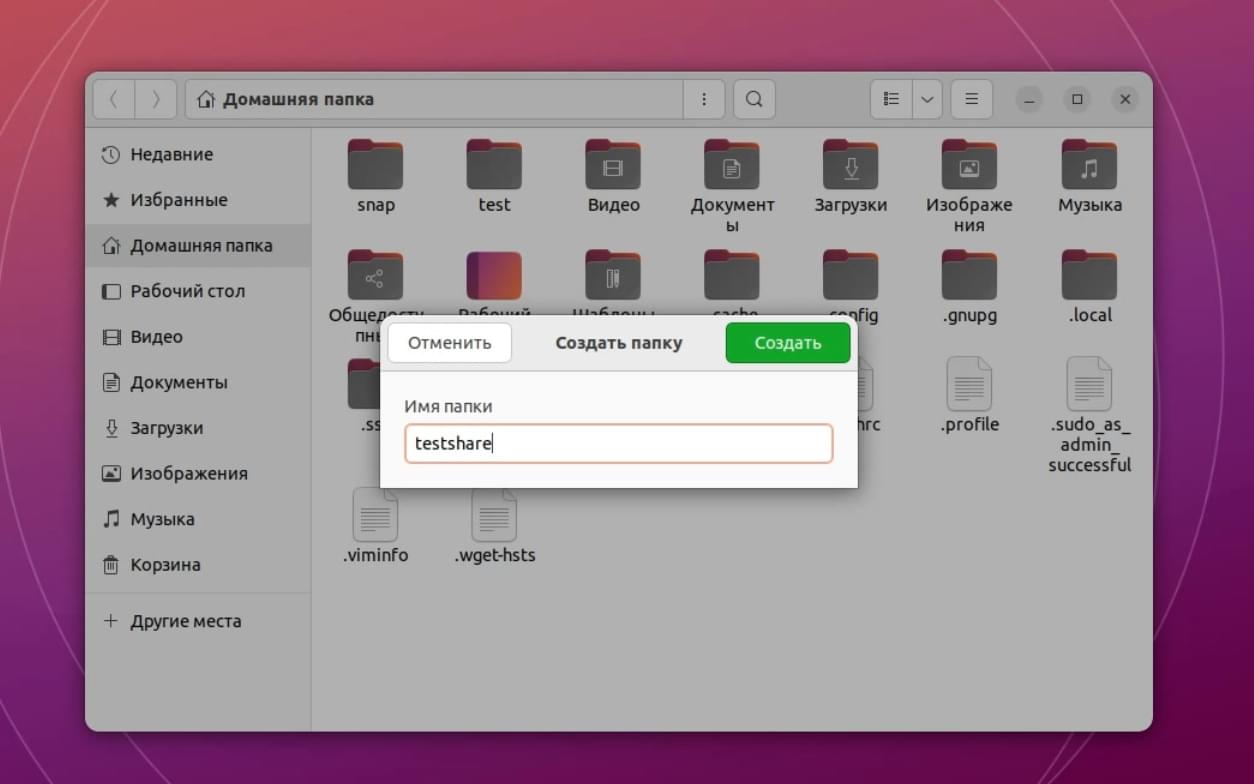The image size is (1254, 784).
Task: Select the Видео folder in the file grid
Action: pos(613,165)
